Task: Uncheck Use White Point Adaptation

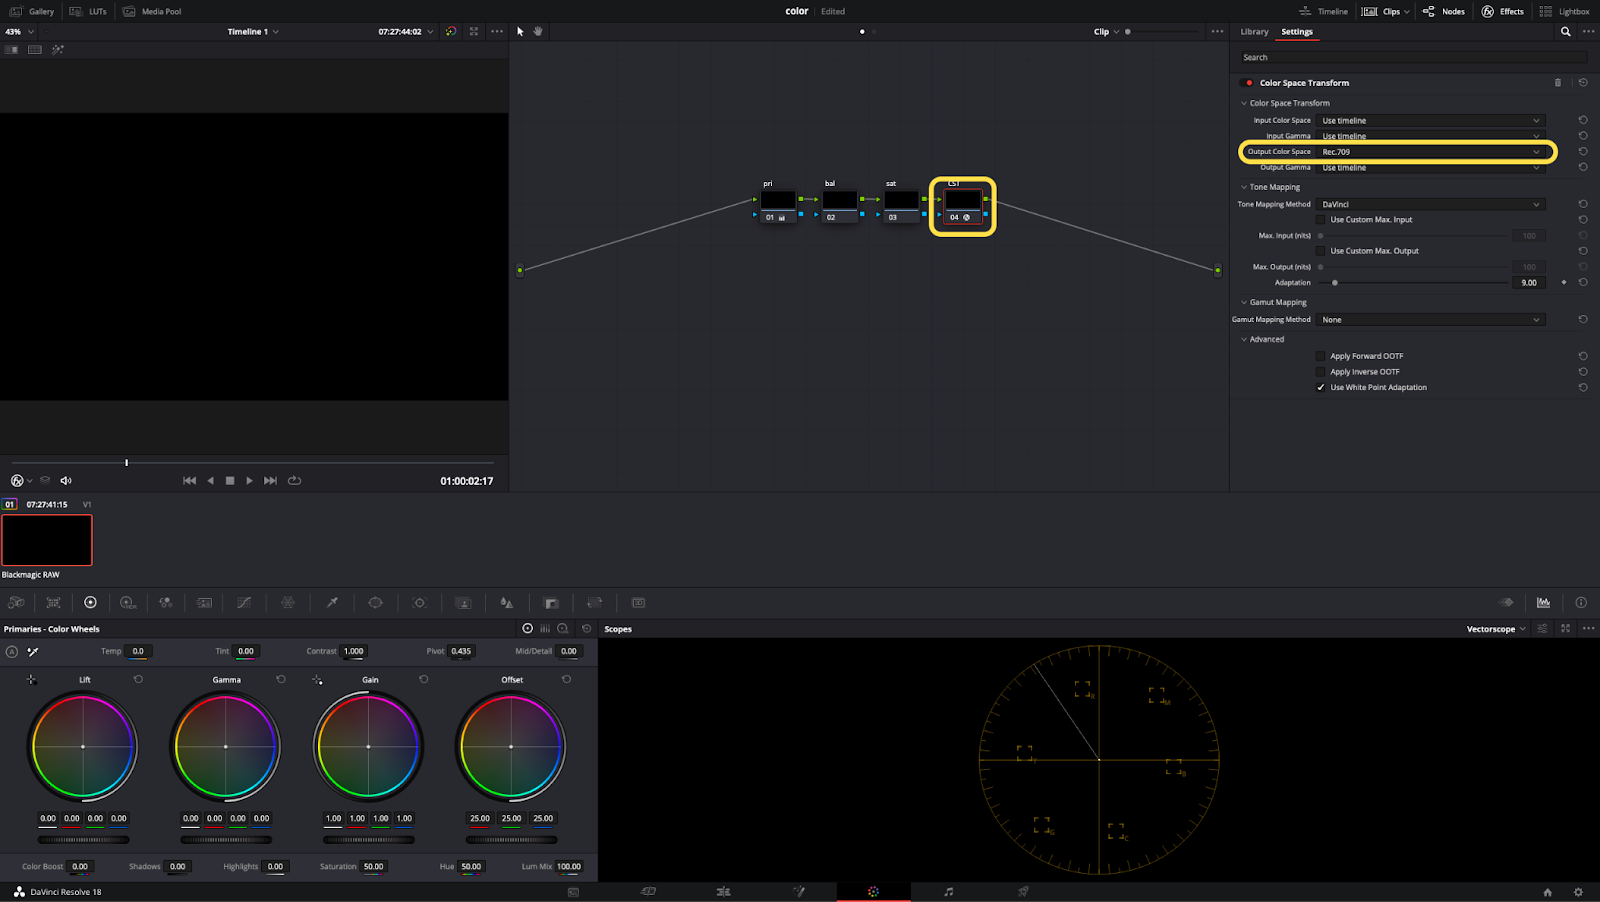Action: [x=1320, y=388]
